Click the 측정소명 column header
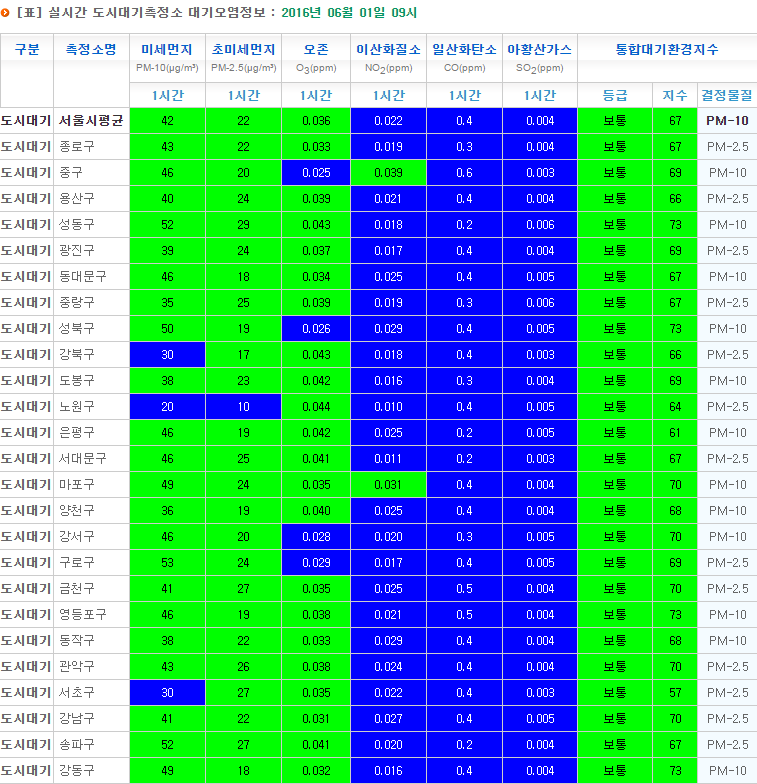757x784 pixels. [91, 49]
